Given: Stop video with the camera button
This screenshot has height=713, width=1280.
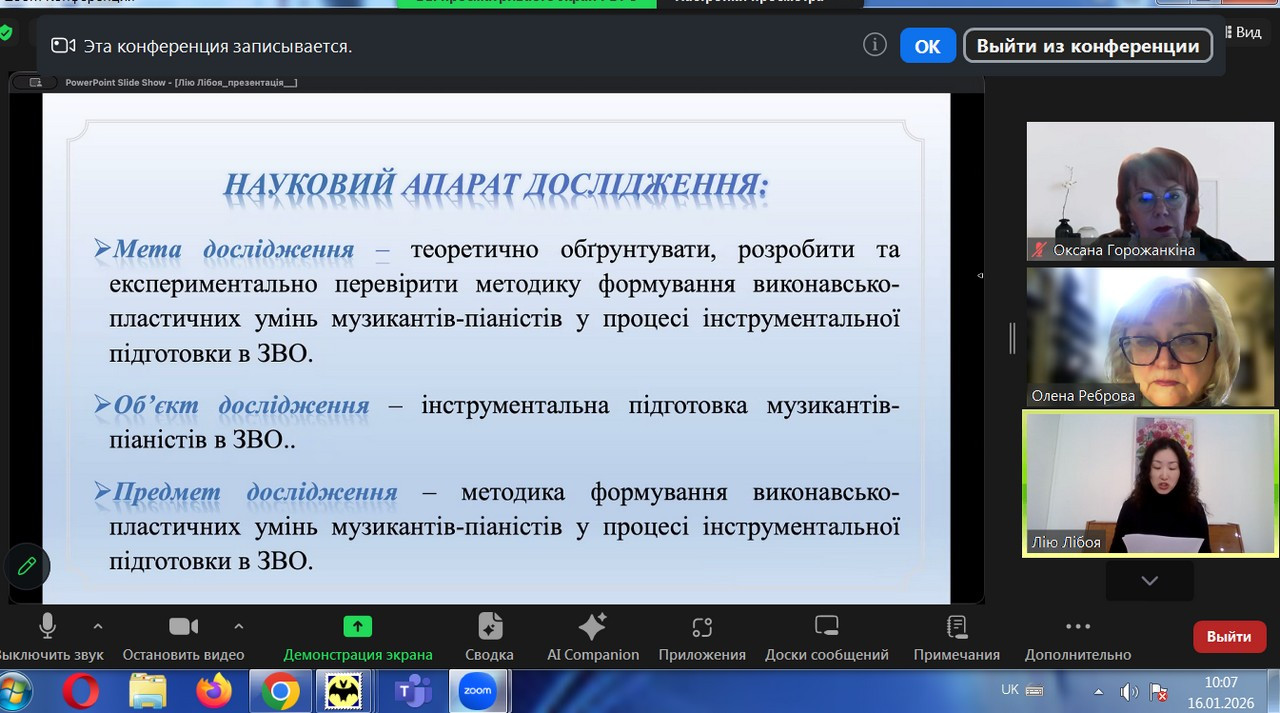Looking at the screenshot, I should pyautogui.click(x=183, y=627).
